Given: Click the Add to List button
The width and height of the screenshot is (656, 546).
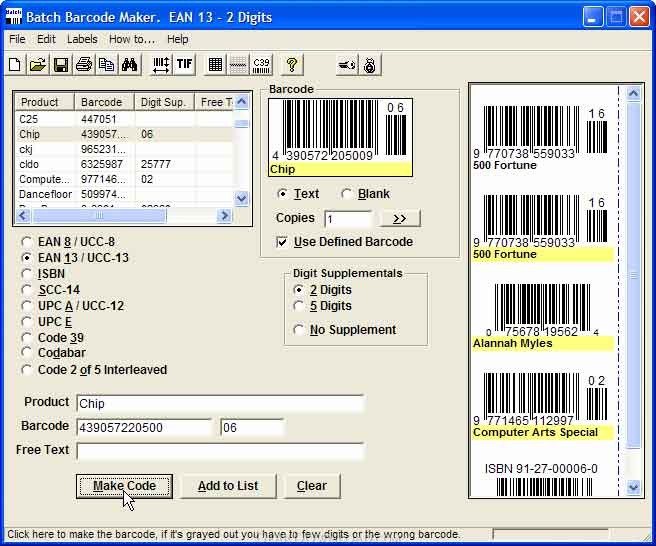Looking at the screenshot, I should click(x=228, y=486).
